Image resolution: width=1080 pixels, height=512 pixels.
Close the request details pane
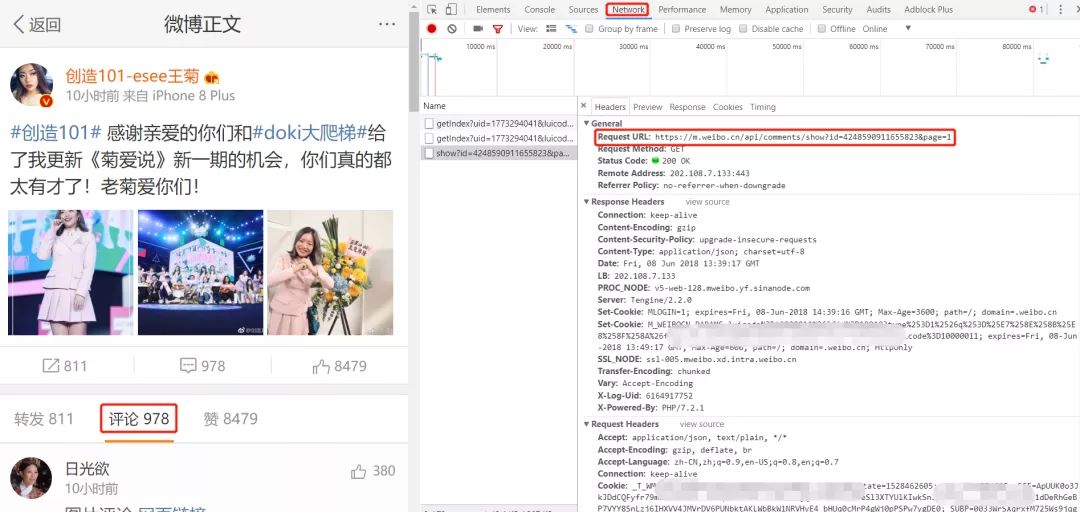pos(583,106)
